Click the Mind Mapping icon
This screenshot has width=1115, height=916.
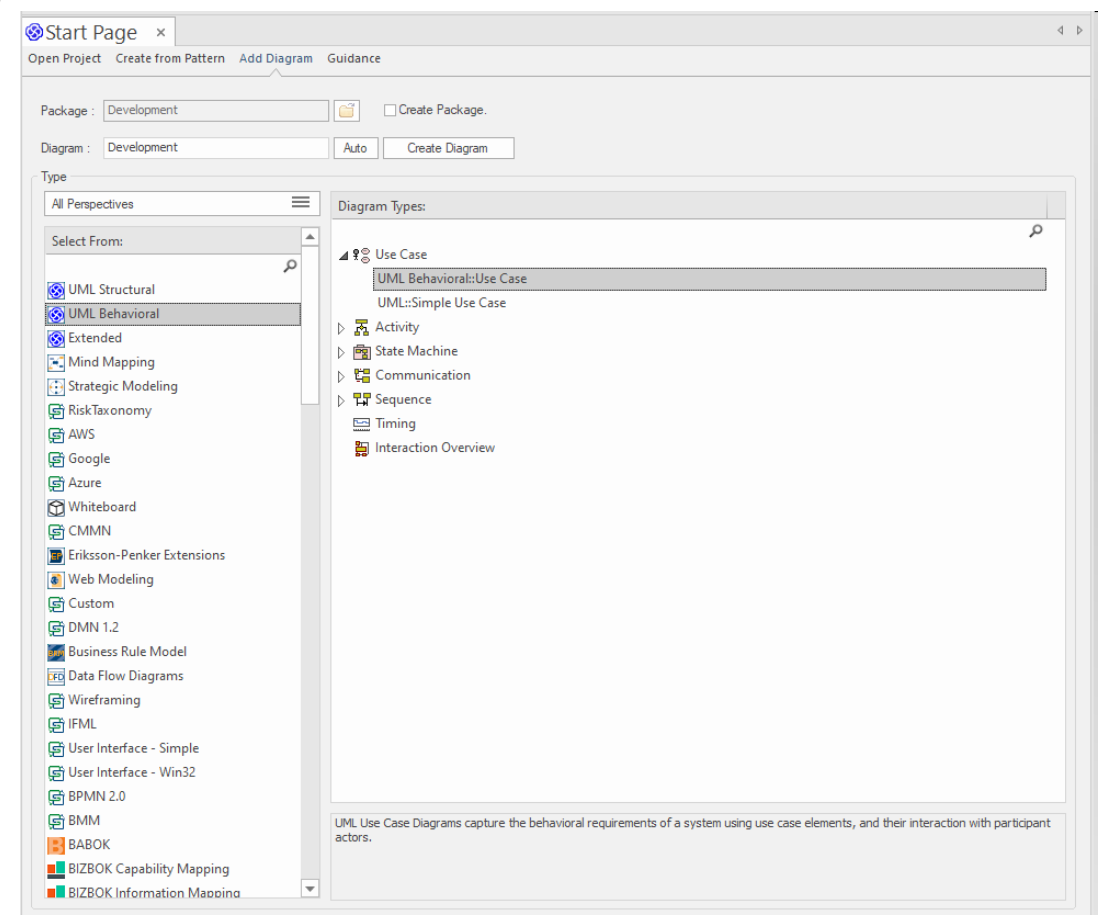point(55,363)
